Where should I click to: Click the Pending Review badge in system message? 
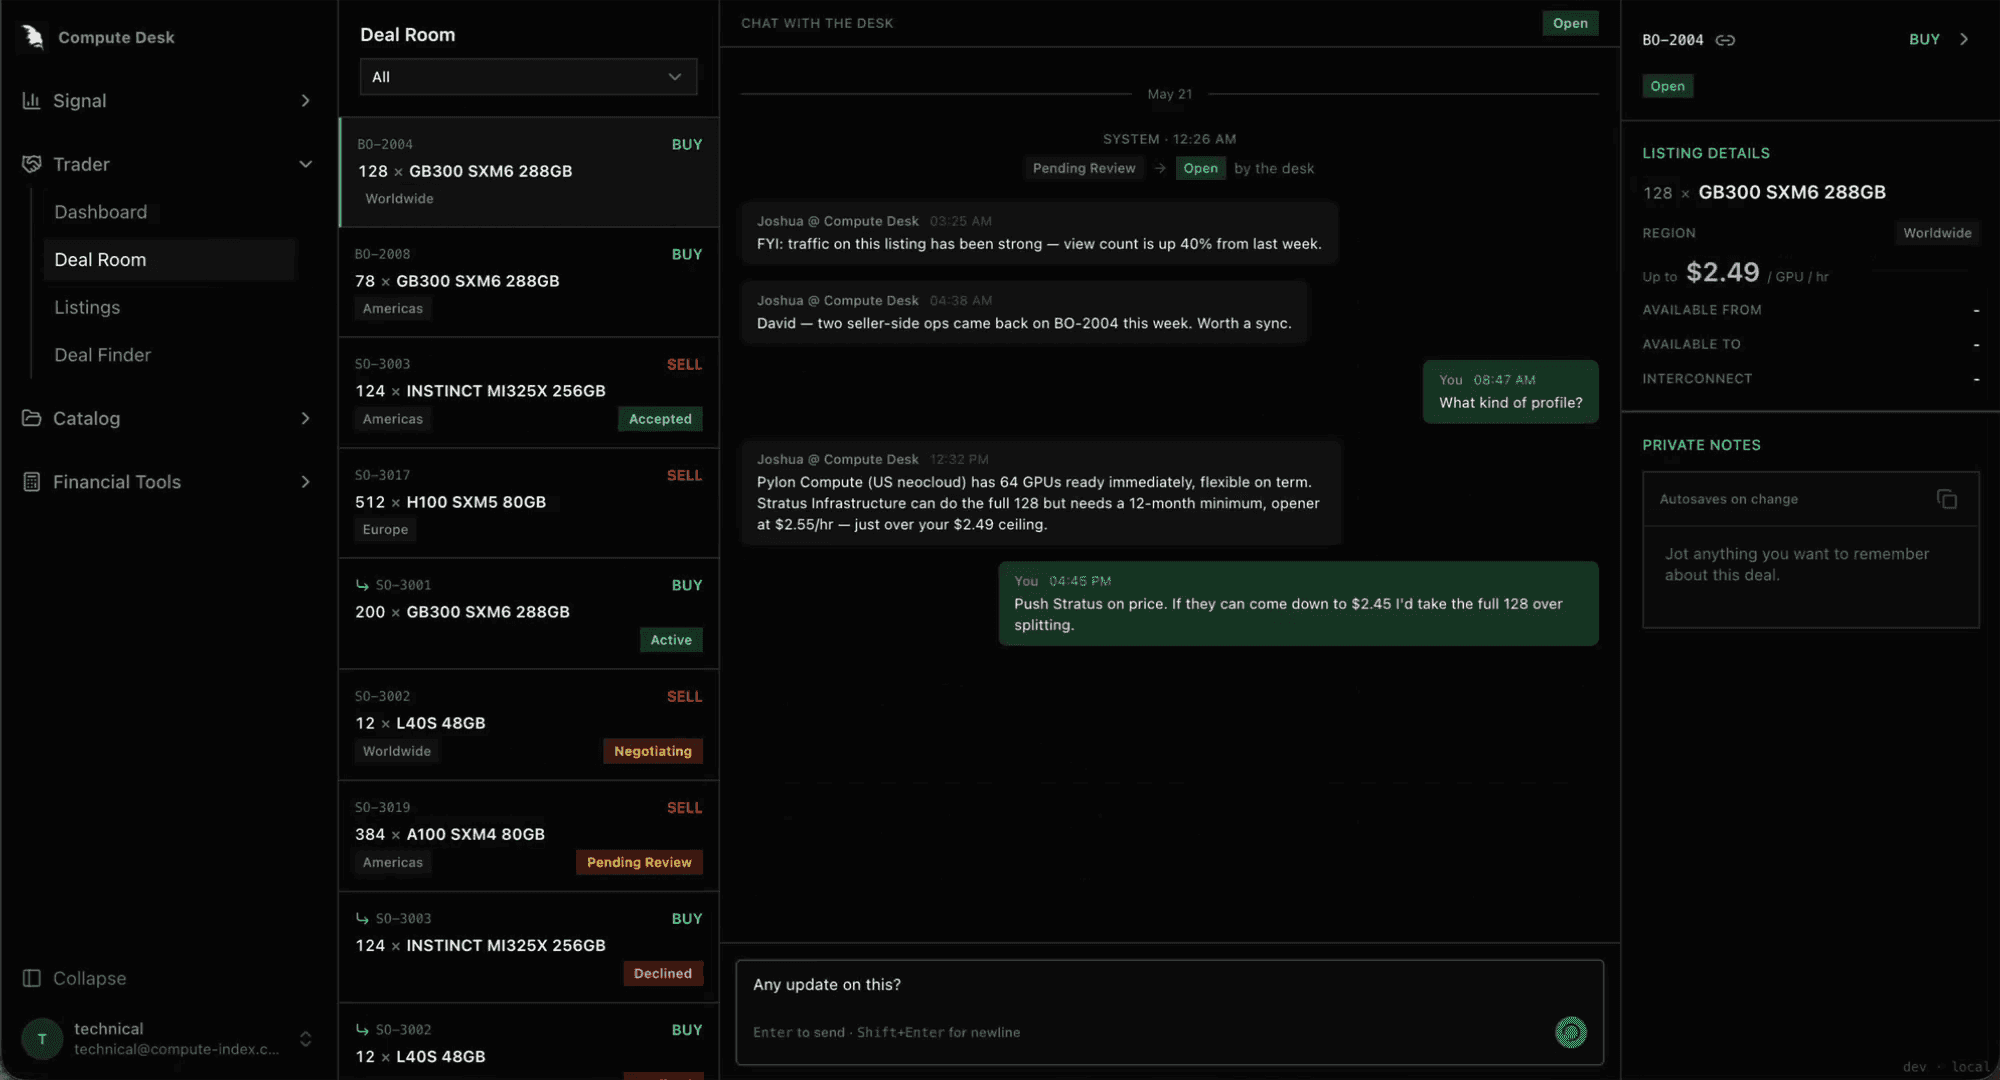[x=1084, y=168]
